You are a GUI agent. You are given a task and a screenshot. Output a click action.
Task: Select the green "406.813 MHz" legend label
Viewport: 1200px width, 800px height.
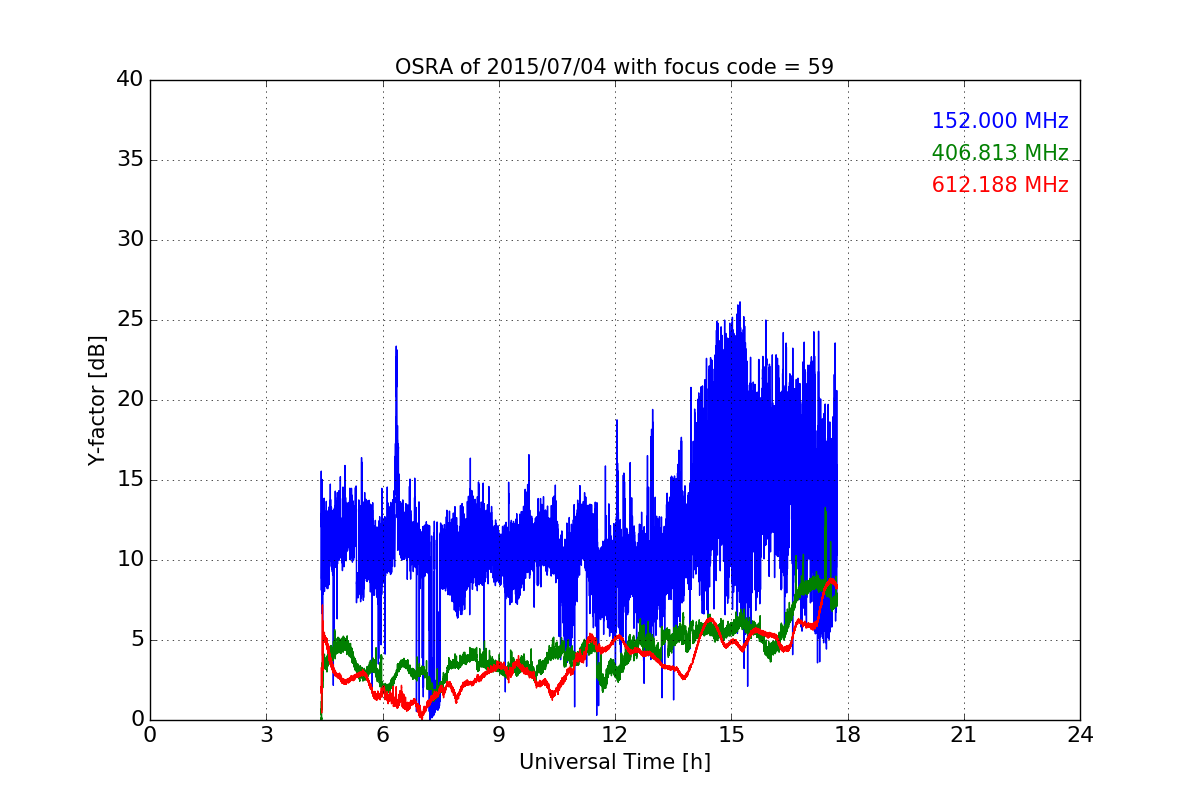pyautogui.click(x=1000, y=153)
